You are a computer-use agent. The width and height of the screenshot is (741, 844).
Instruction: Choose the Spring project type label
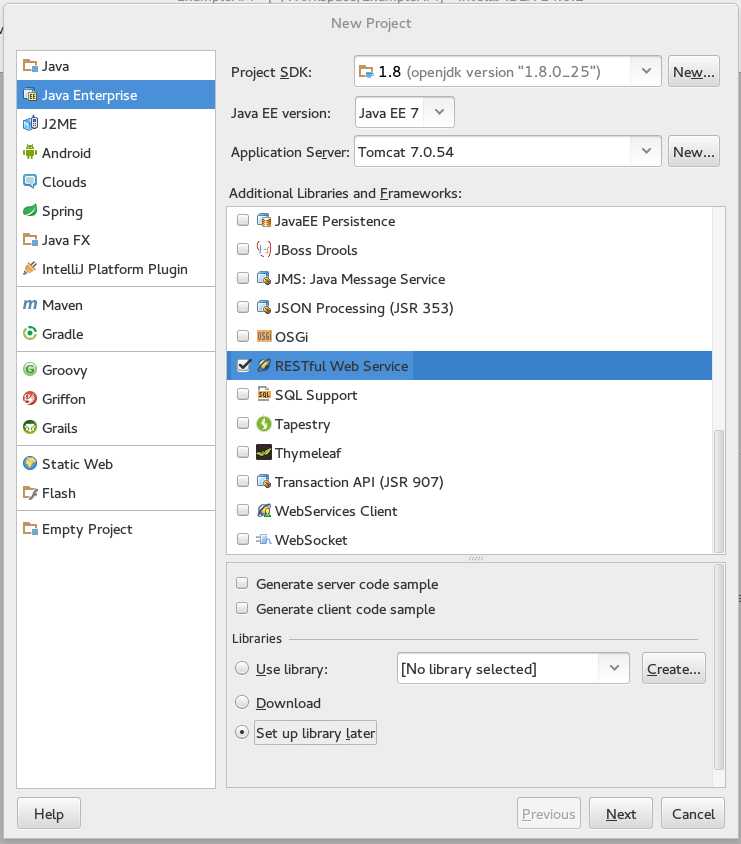(62, 212)
